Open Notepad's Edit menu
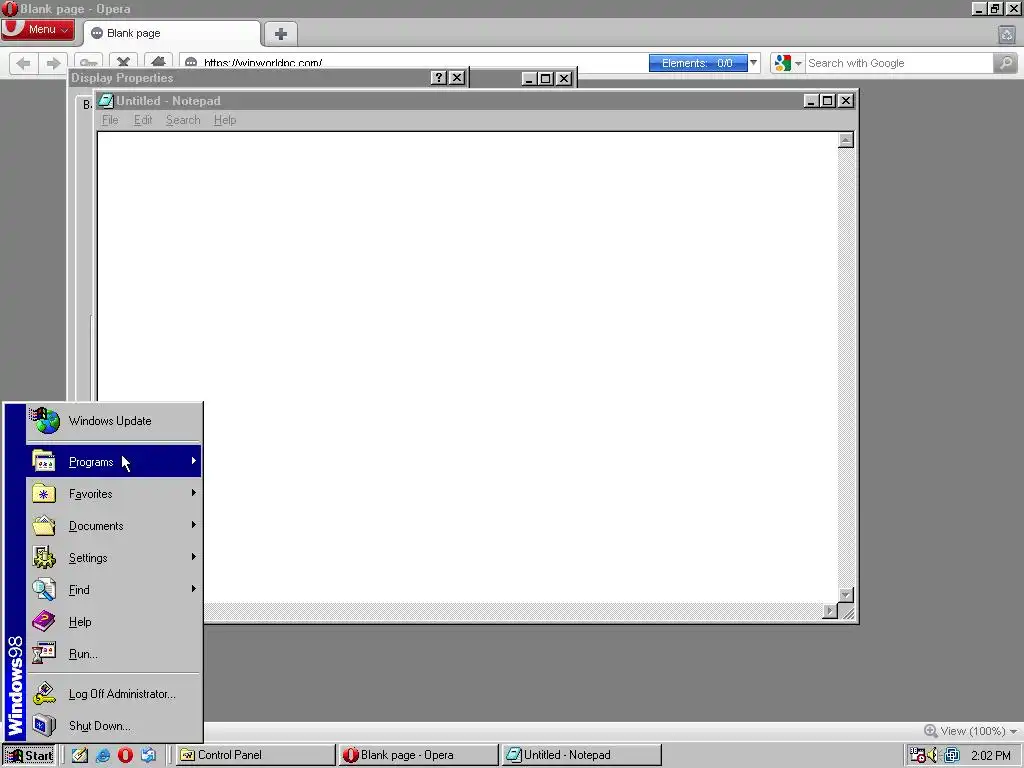 point(143,120)
